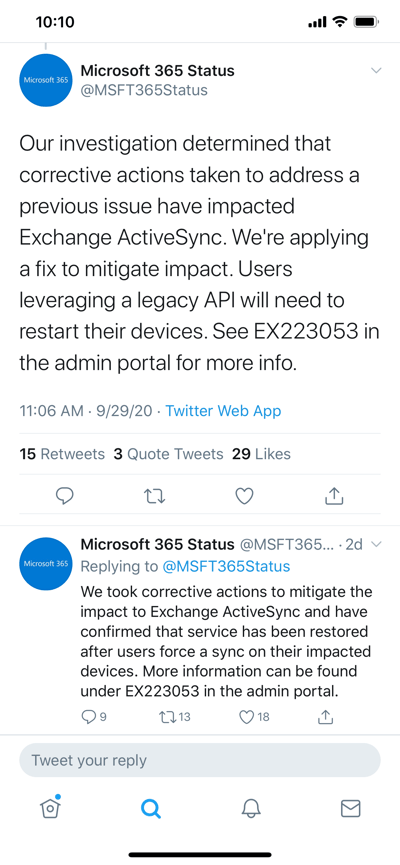The height and width of the screenshot is (865, 400).
Task: Expand the main tweet's options chevron
Action: pyautogui.click(x=376, y=71)
